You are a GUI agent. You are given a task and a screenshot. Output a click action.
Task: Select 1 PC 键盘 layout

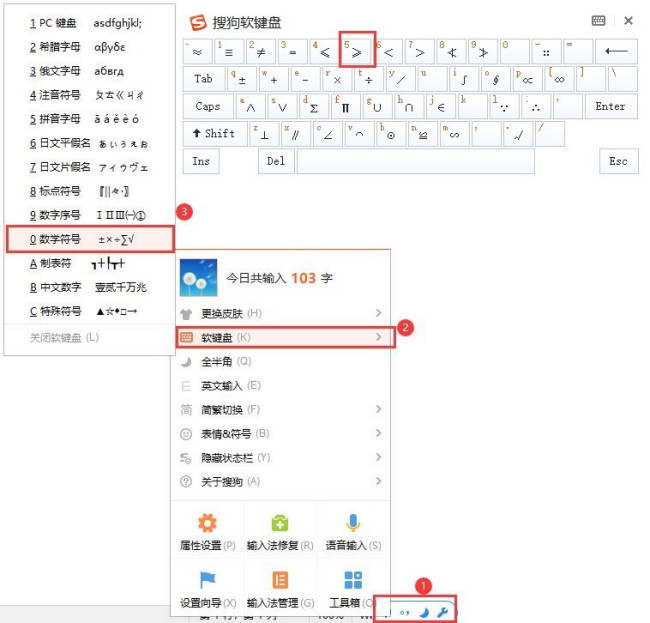(90, 23)
